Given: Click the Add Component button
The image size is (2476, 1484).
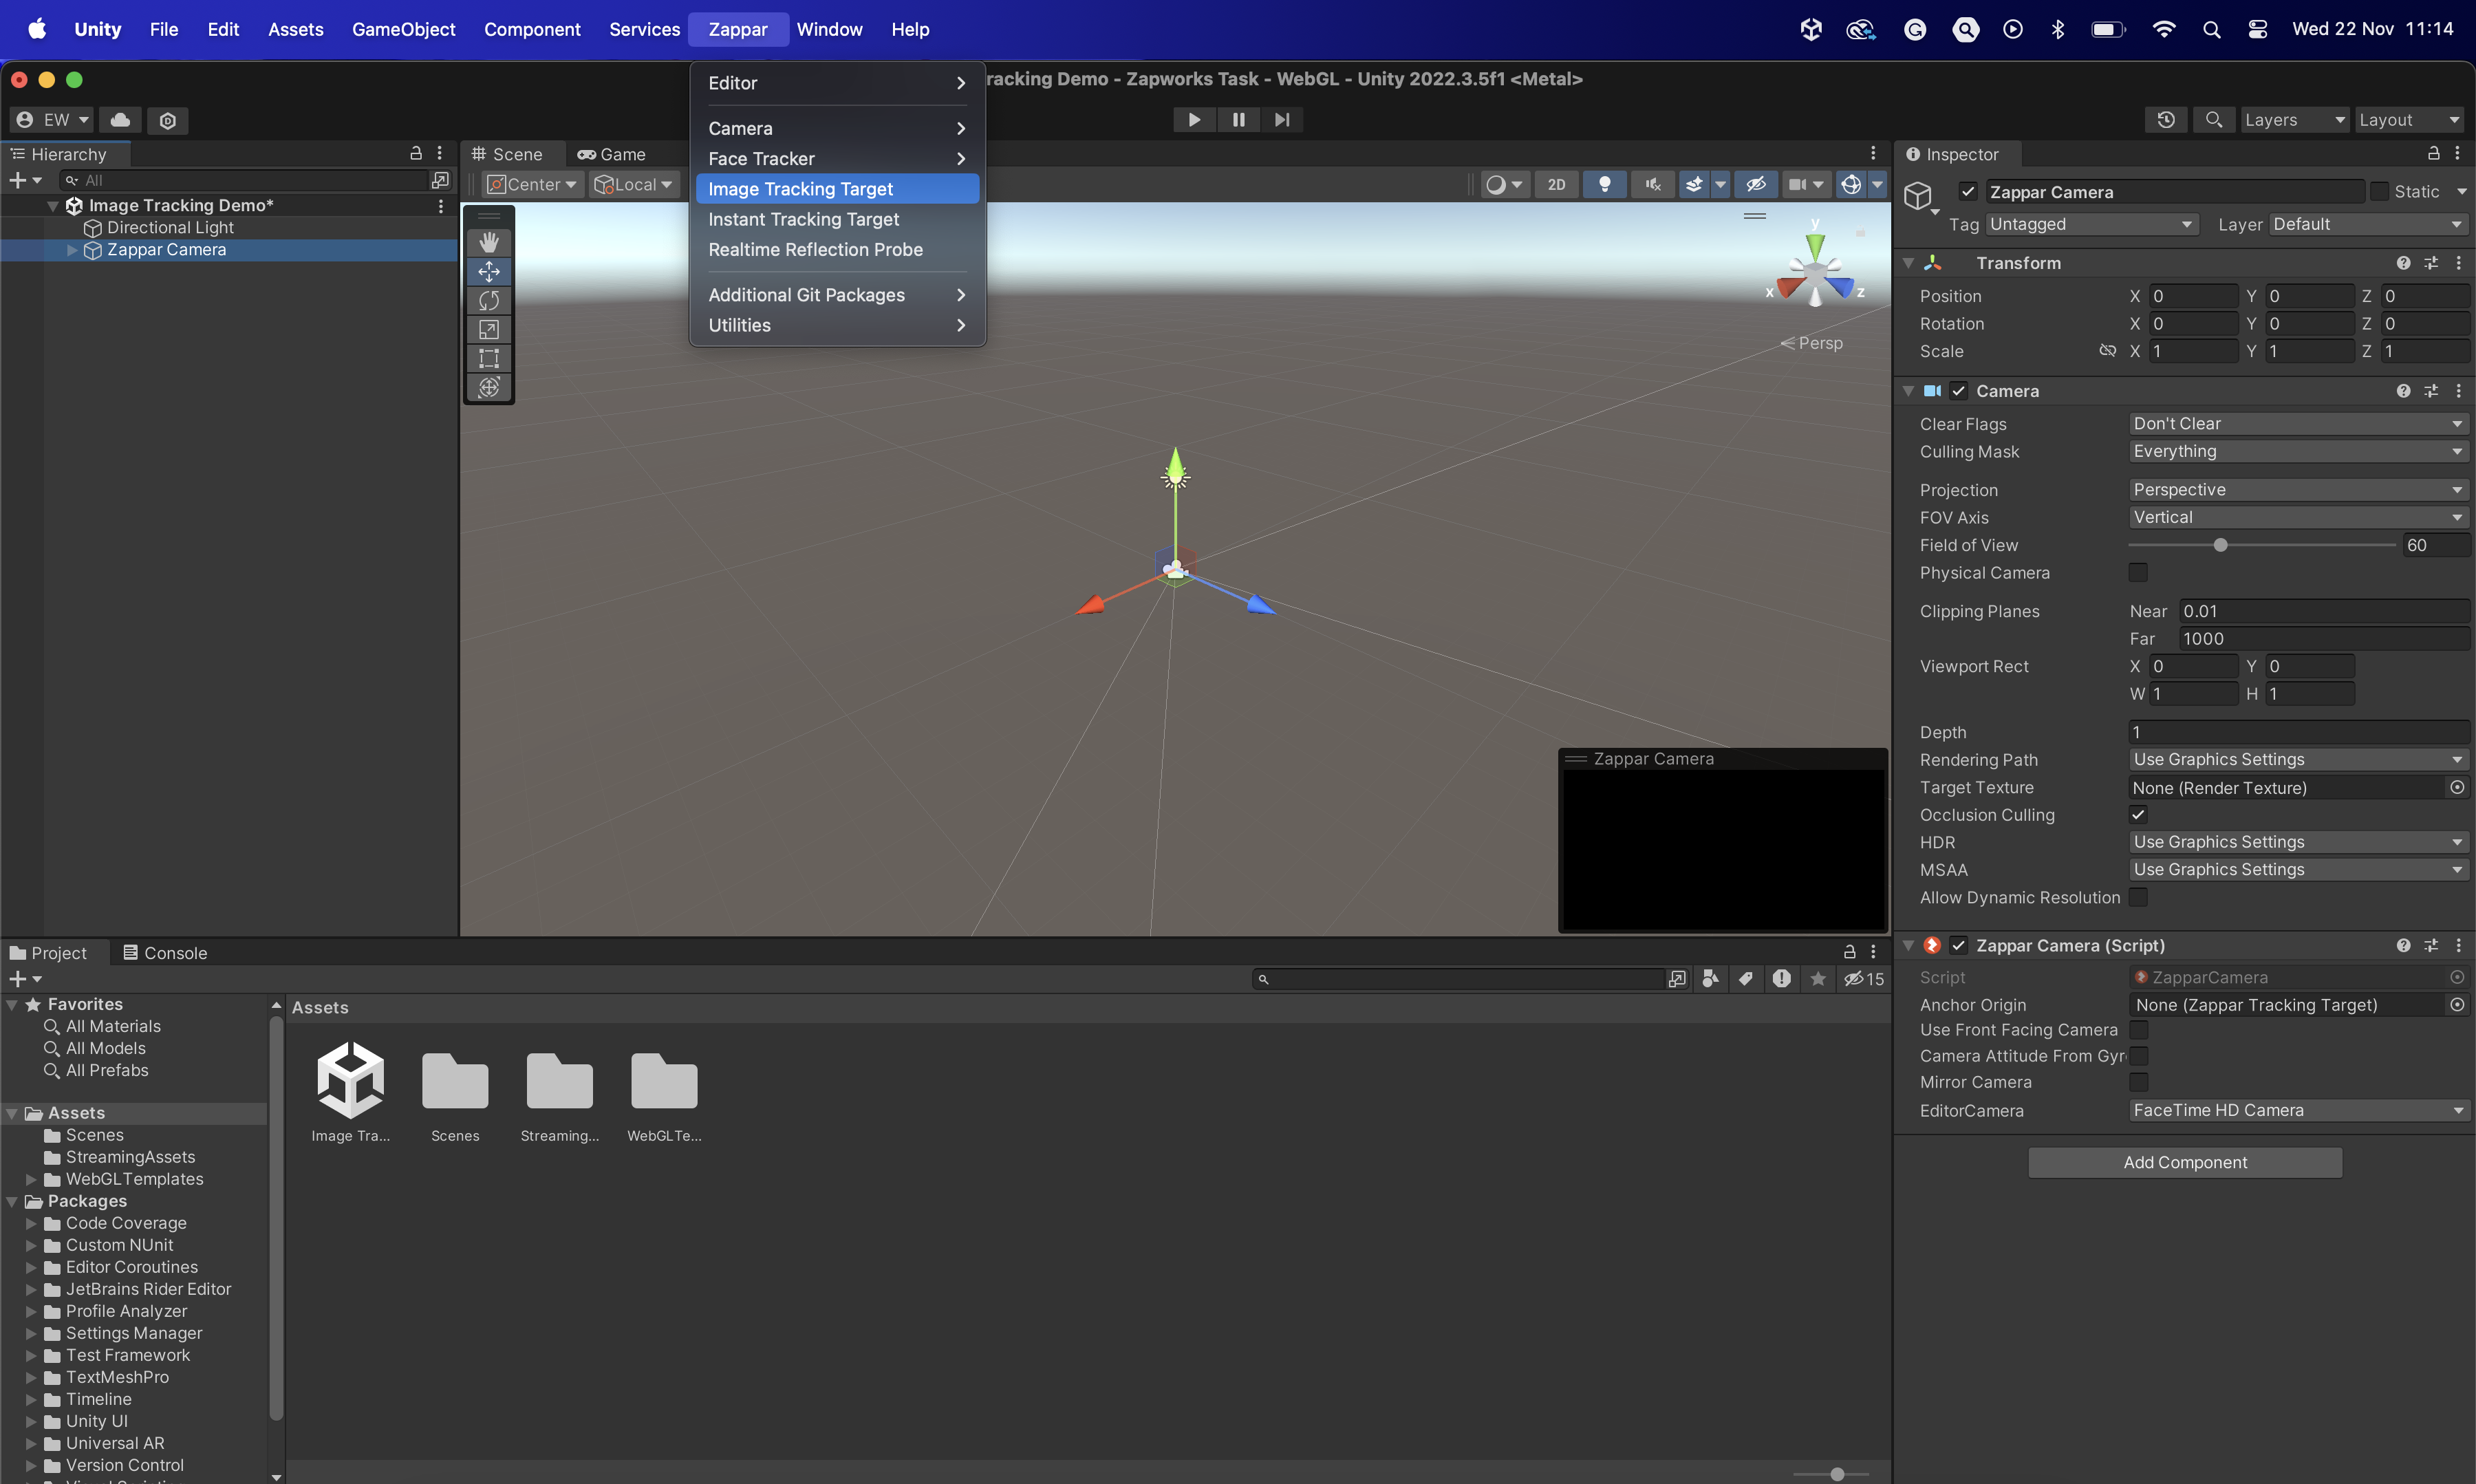Looking at the screenshot, I should (x=2185, y=1162).
